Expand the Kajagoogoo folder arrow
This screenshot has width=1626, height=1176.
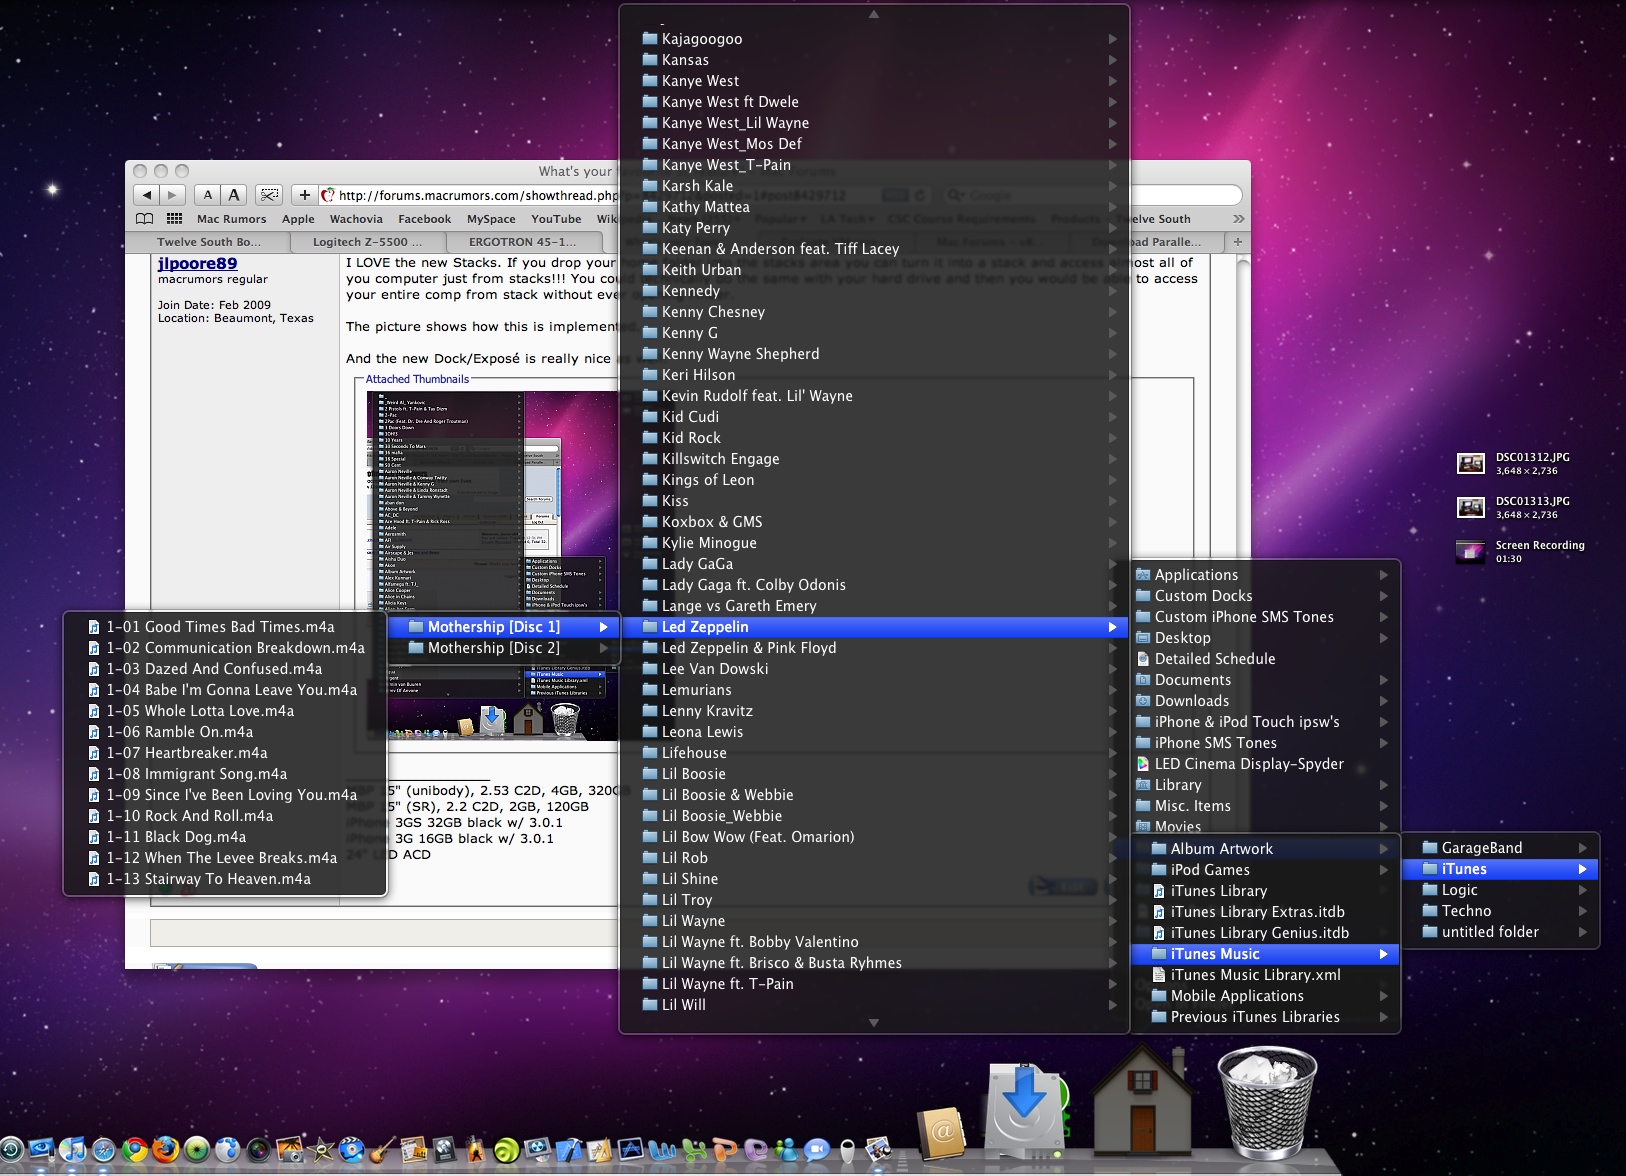pyautogui.click(x=1112, y=39)
